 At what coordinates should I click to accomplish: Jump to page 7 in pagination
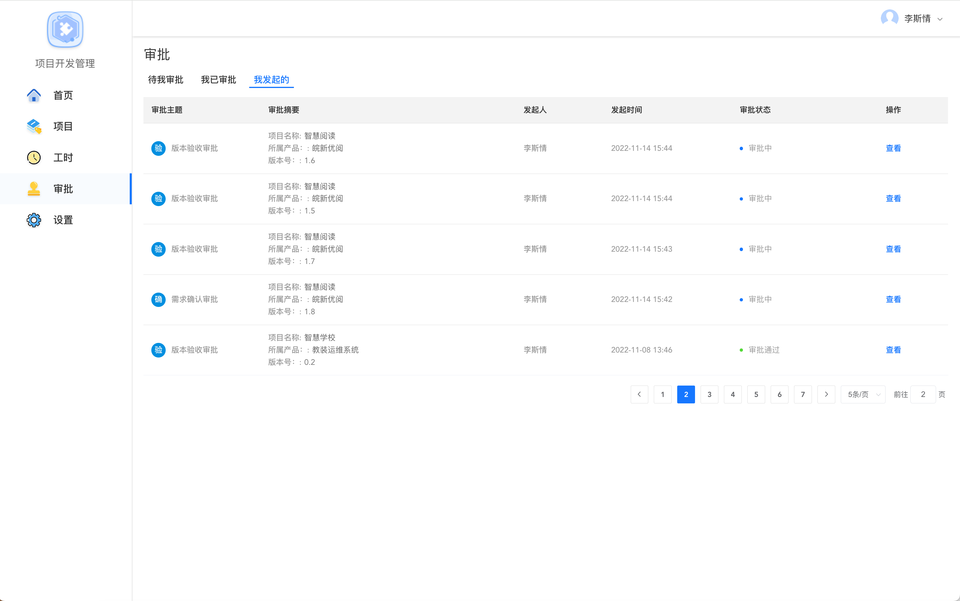point(803,395)
